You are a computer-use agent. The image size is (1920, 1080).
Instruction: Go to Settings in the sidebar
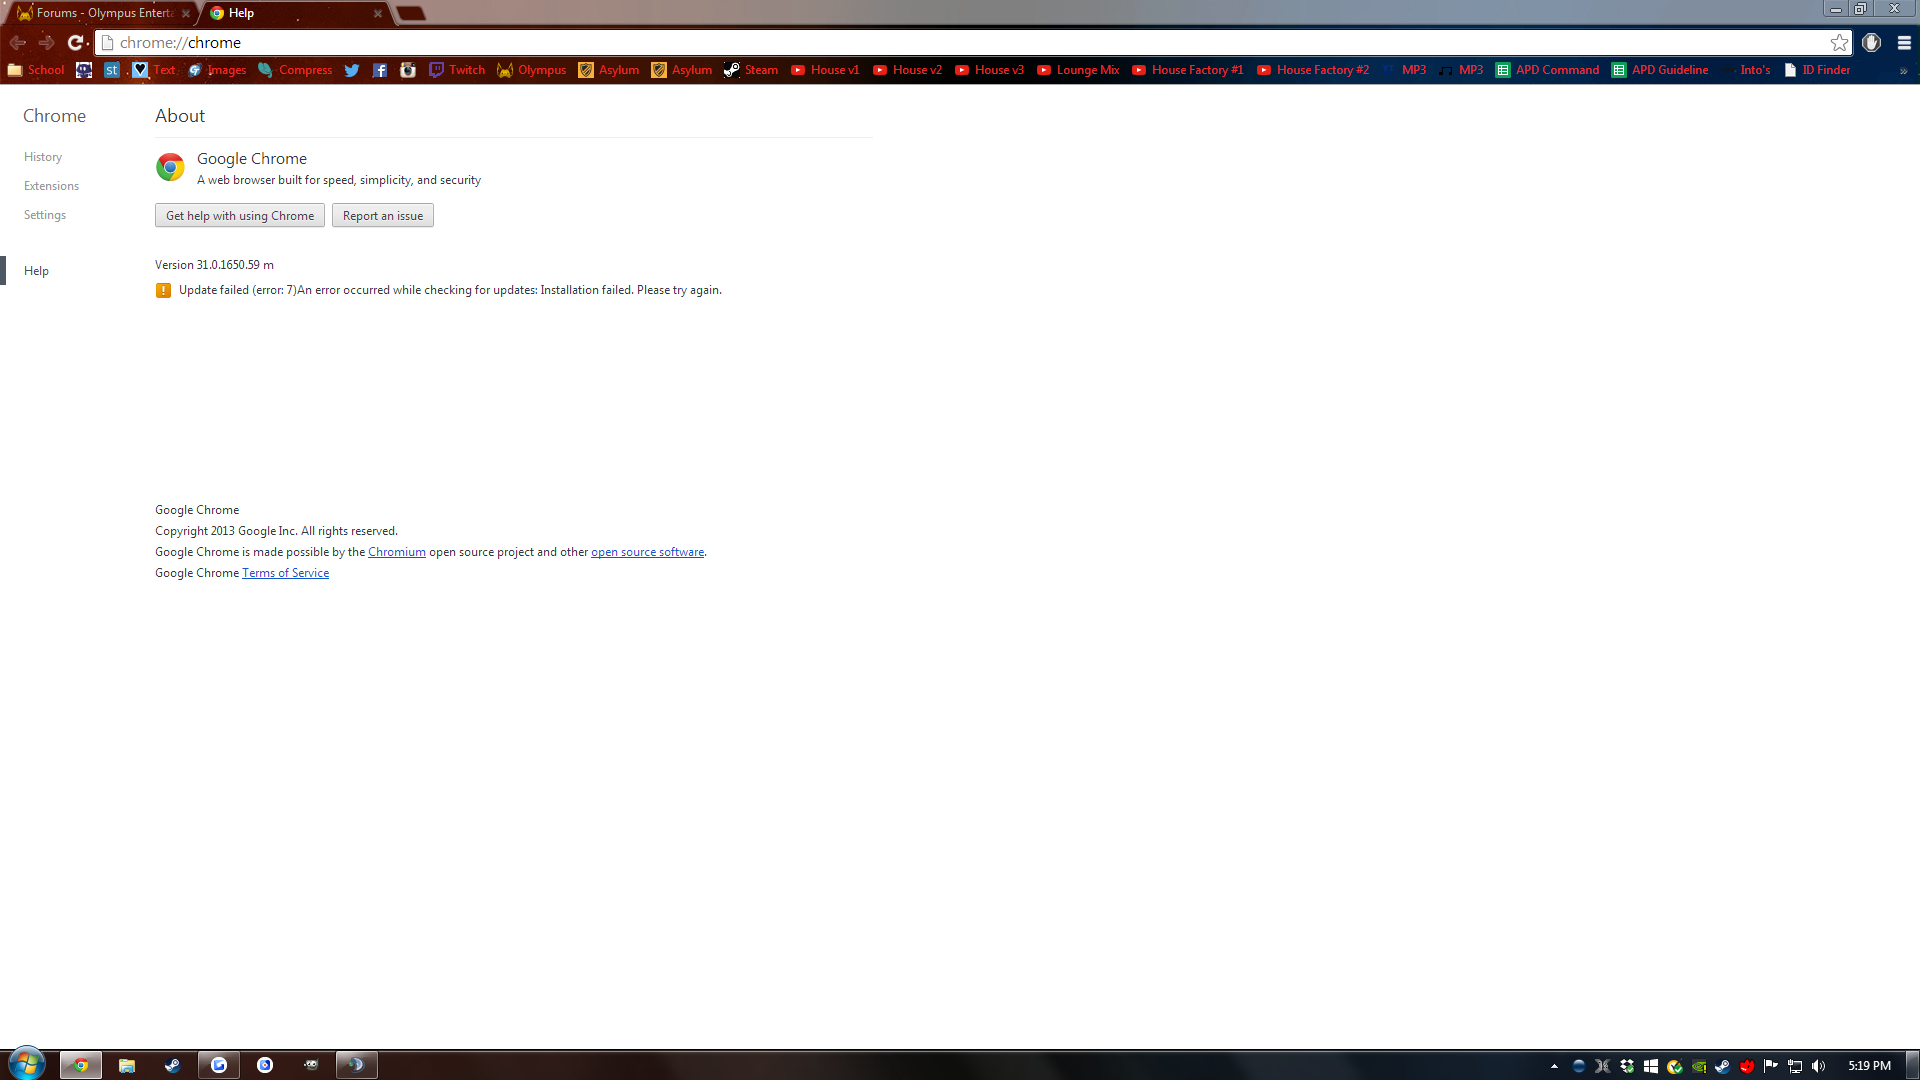(45, 215)
